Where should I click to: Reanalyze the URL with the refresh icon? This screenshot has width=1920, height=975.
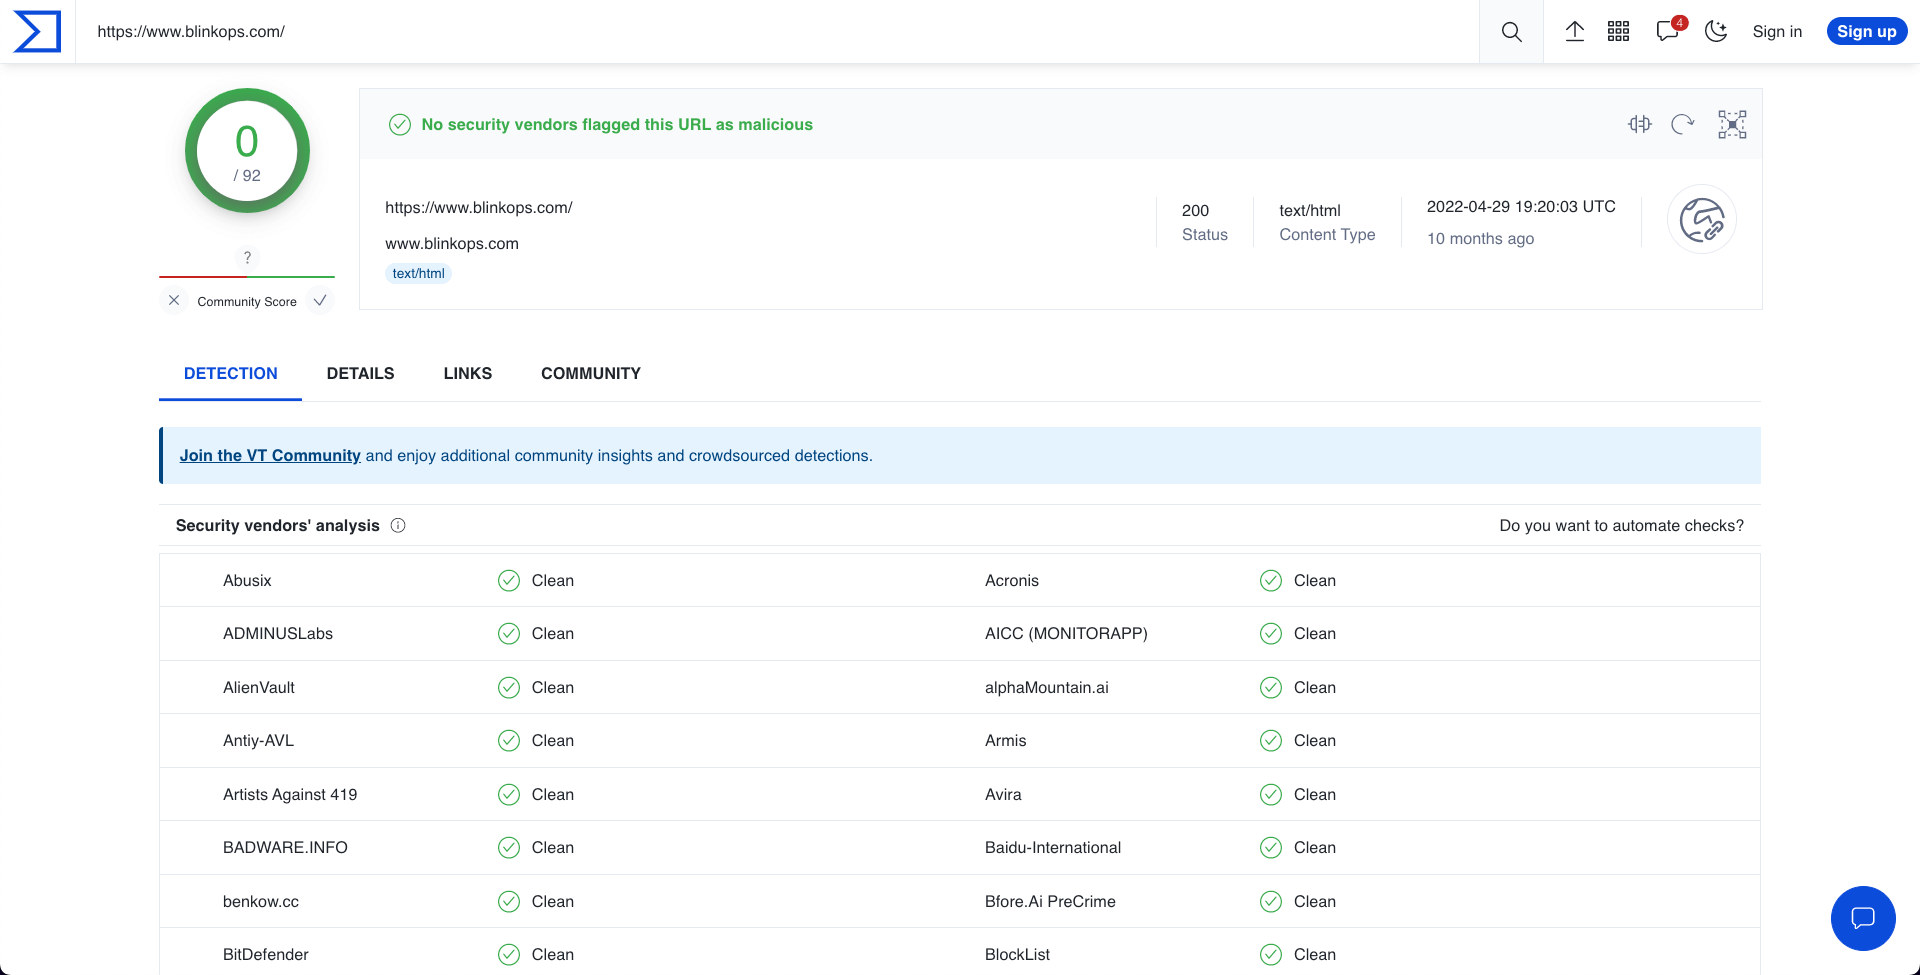[x=1683, y=124]
